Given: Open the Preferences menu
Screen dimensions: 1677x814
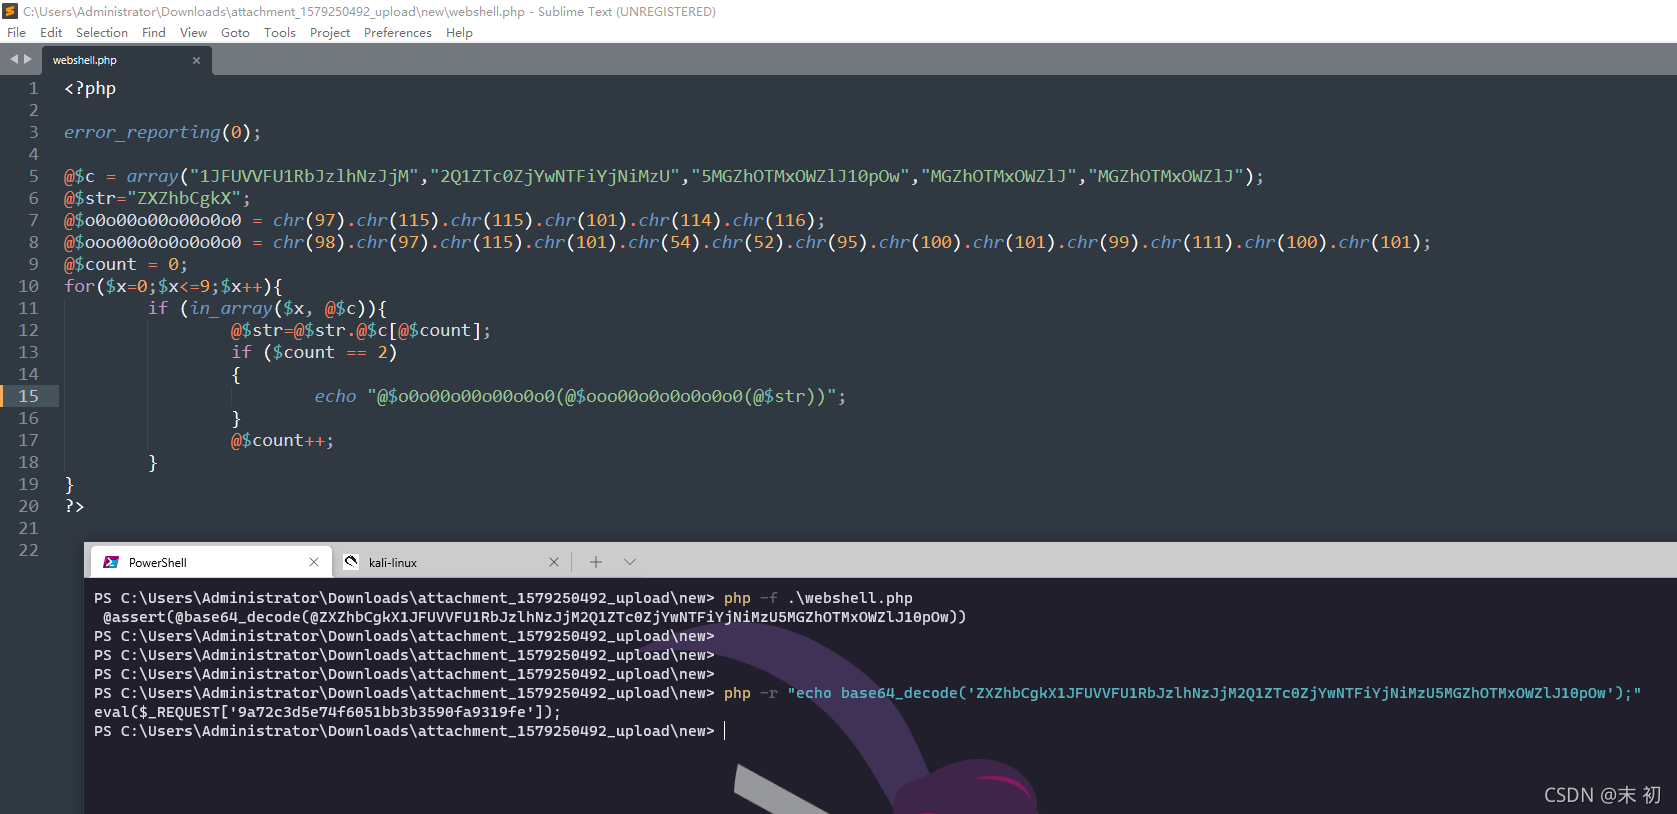Looking at the screenshot, I should (x=398, y=32).
